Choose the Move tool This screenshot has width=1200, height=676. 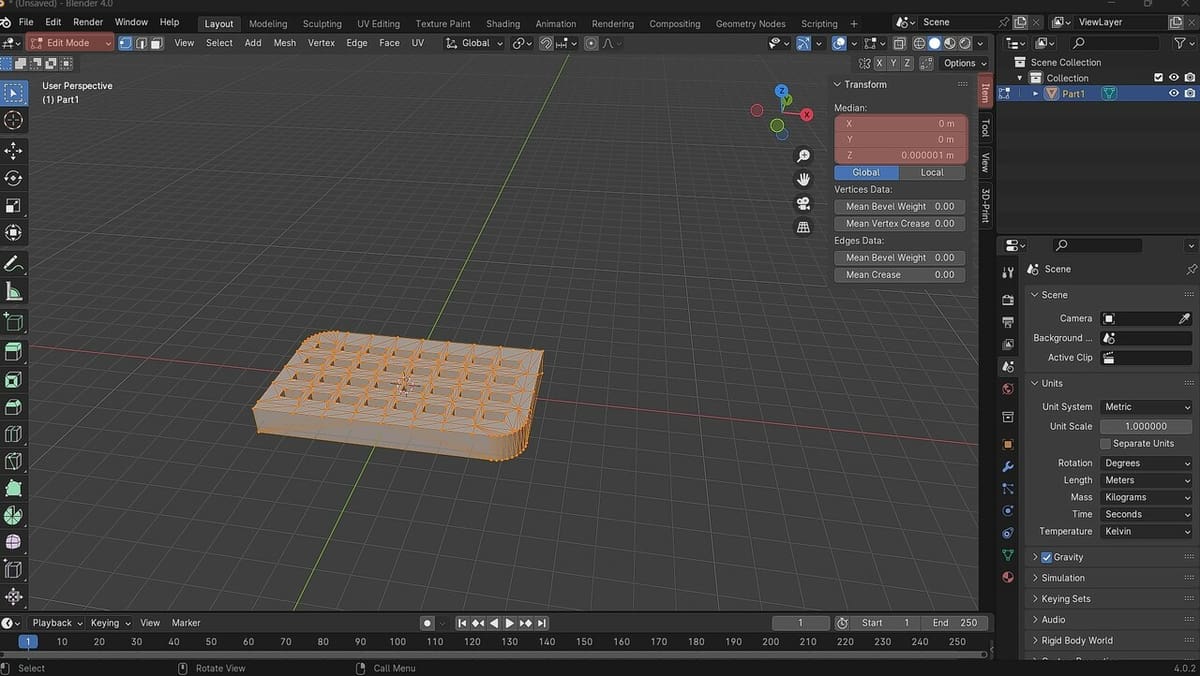(x=14, y=151)
